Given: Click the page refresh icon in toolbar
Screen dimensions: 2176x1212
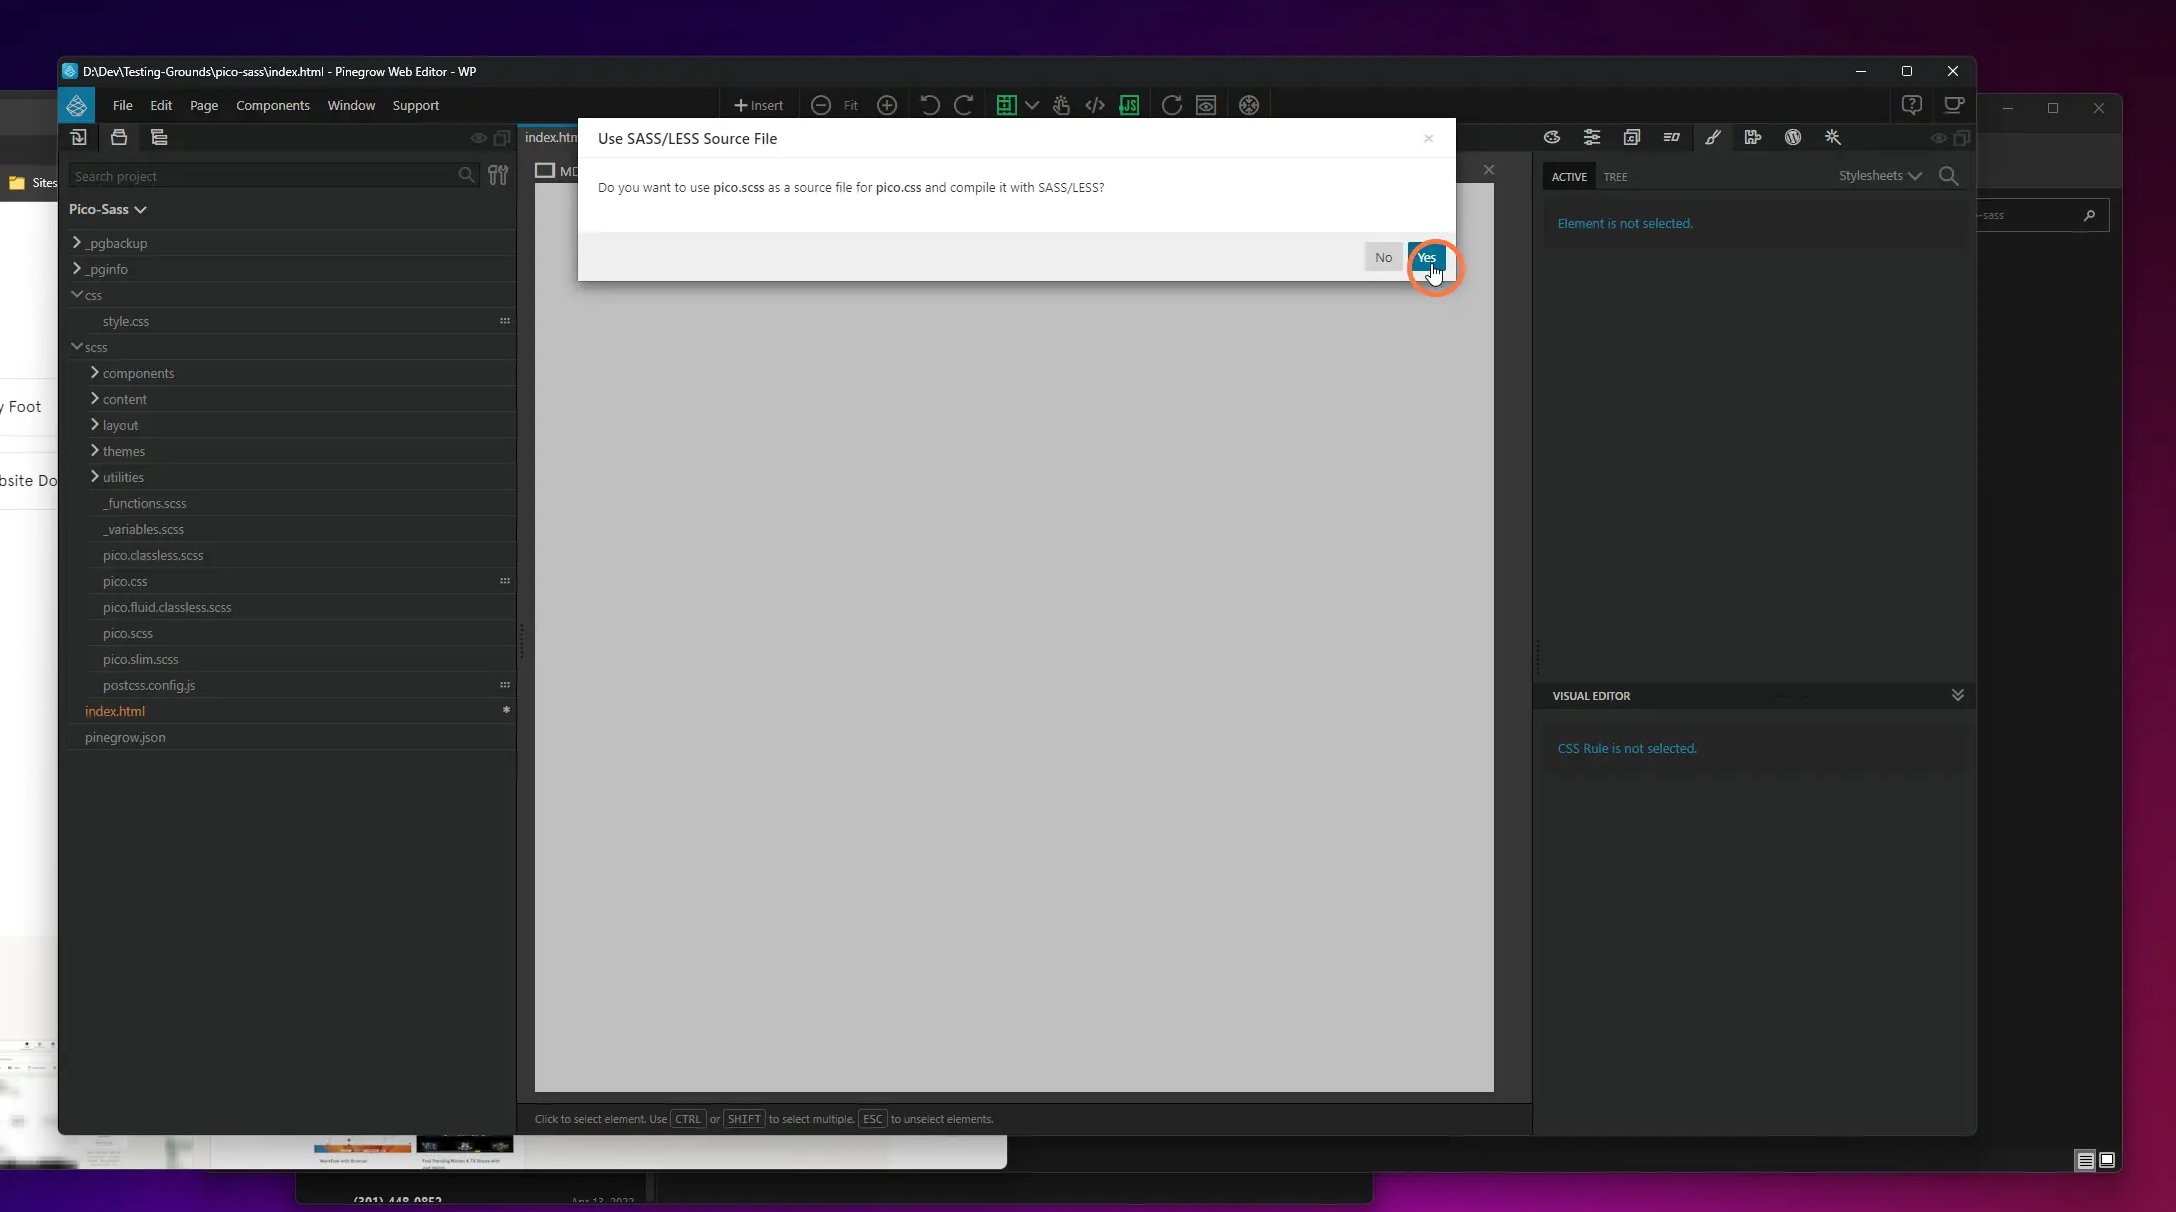Looking at the screenshot, I should [x=1172, y=105].
